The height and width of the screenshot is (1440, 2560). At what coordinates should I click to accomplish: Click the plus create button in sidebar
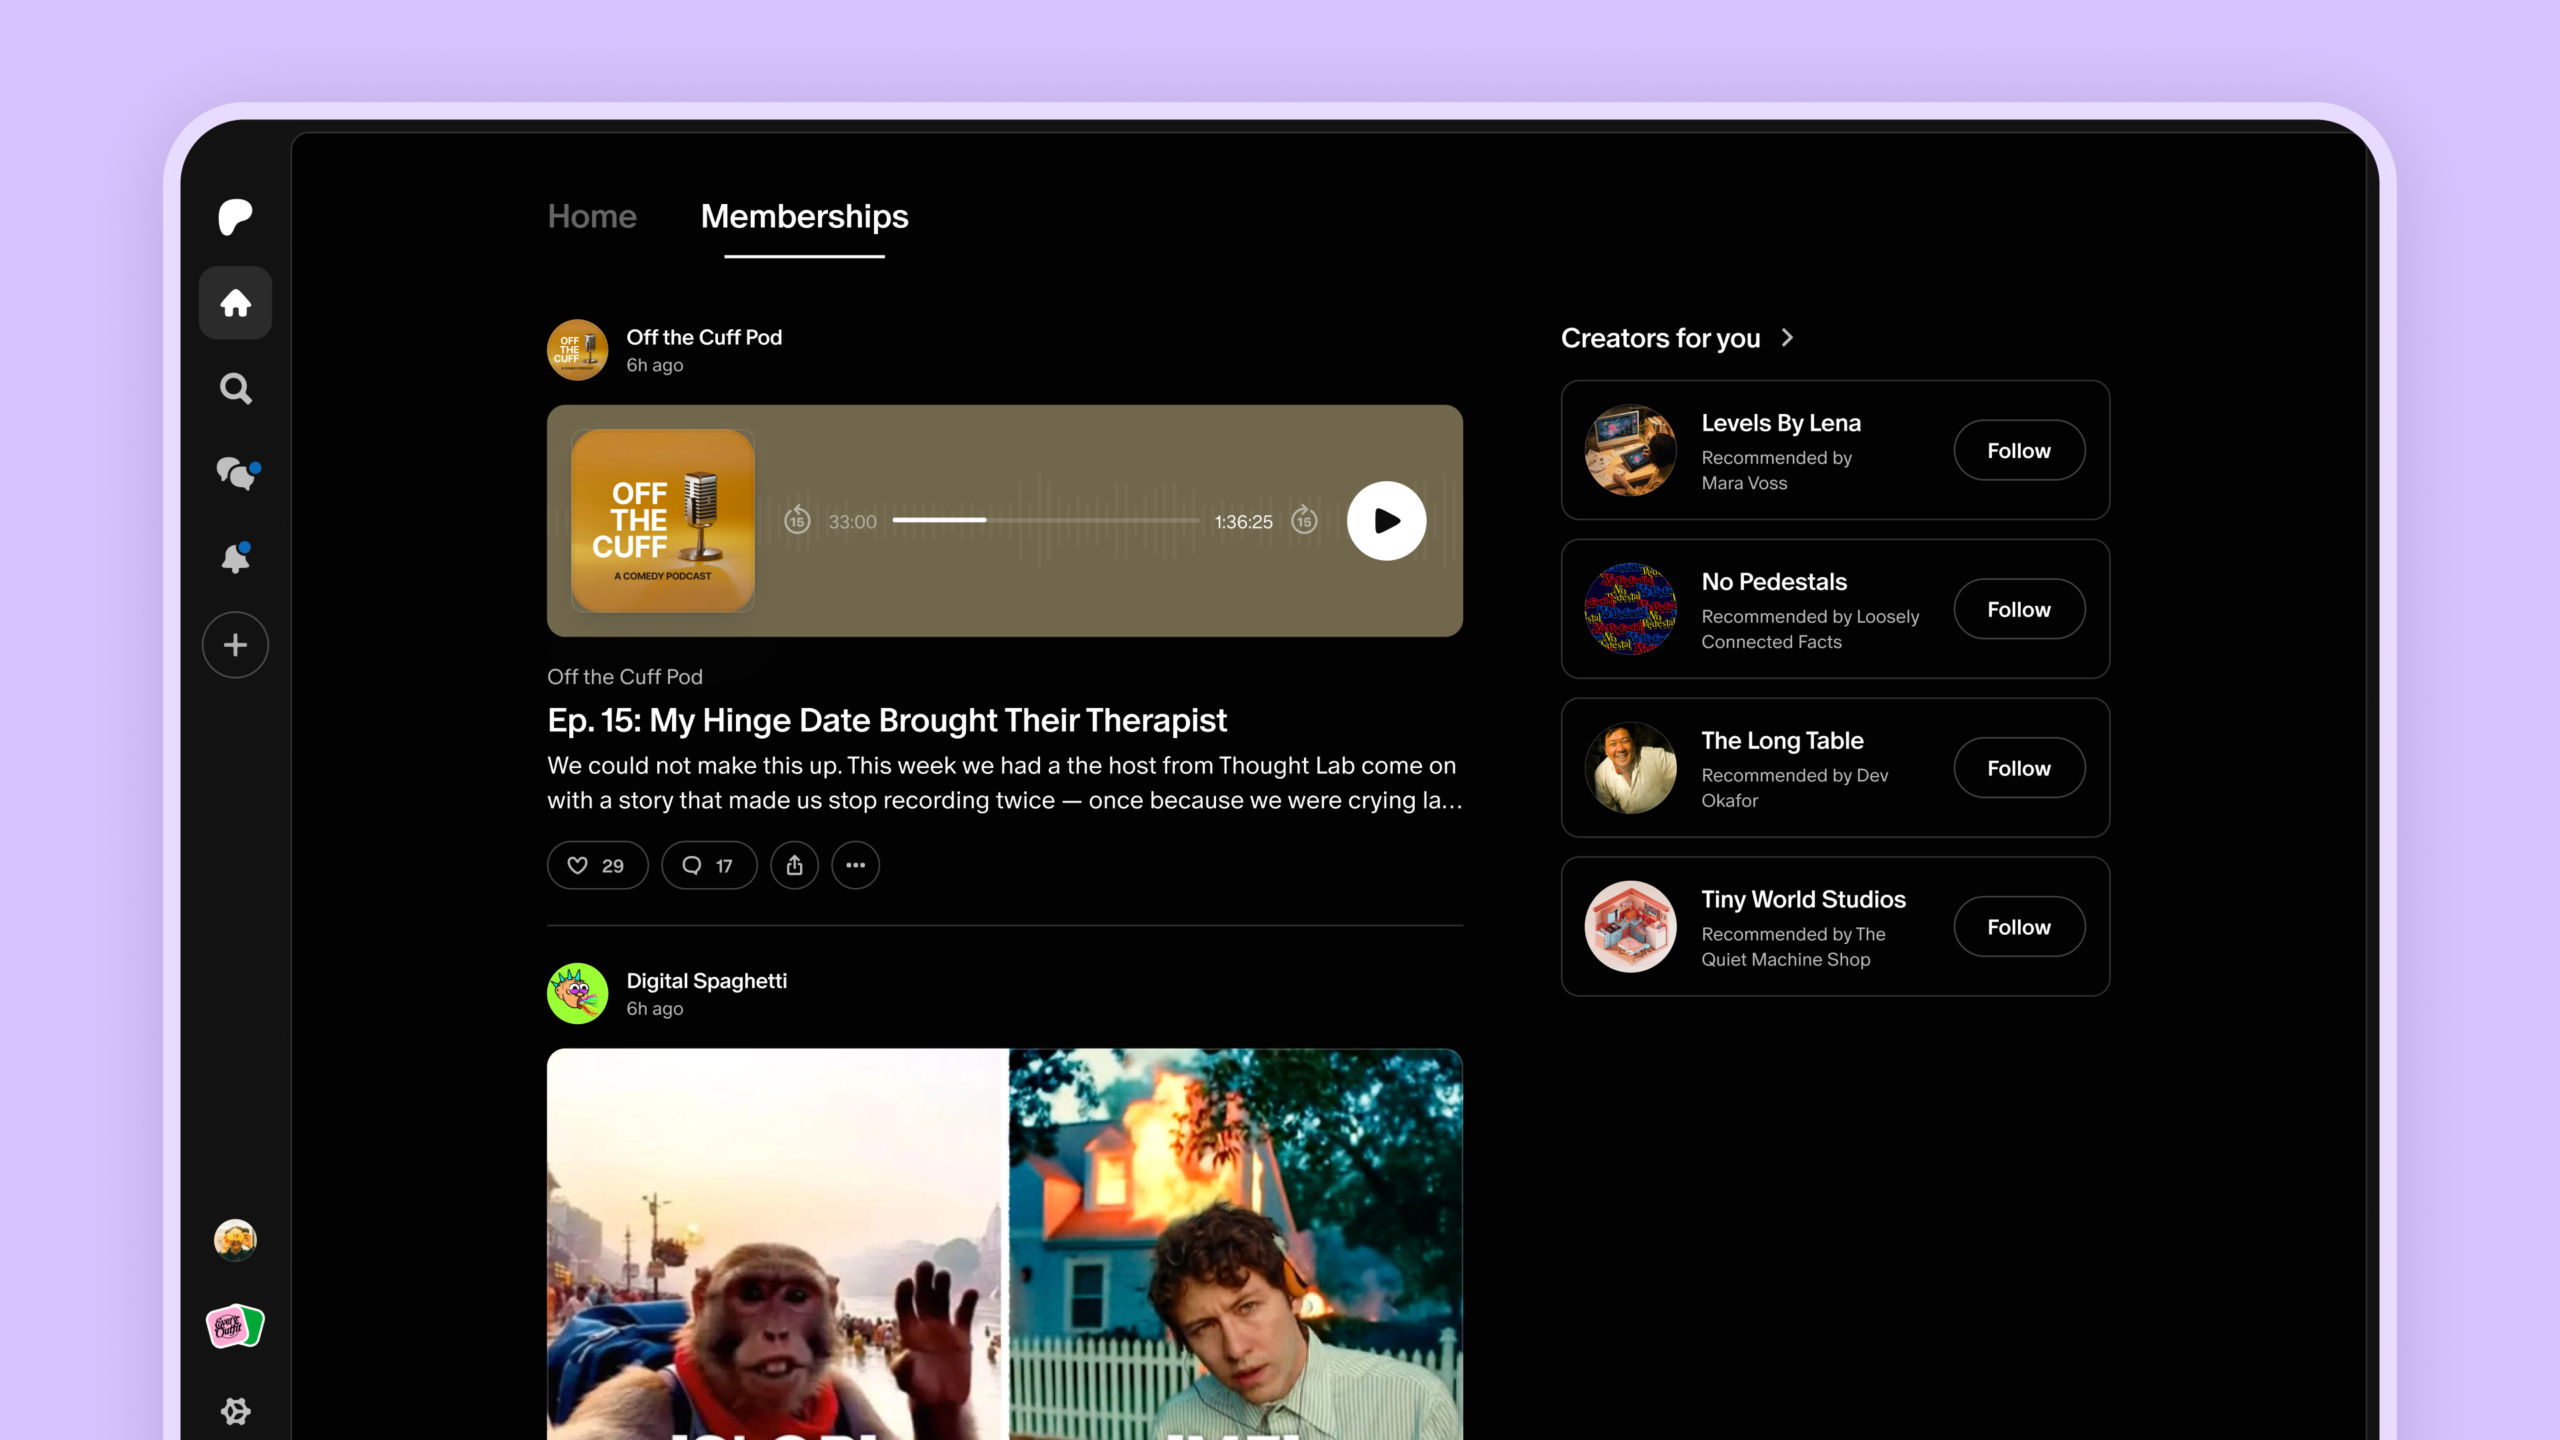coord(235,645)
